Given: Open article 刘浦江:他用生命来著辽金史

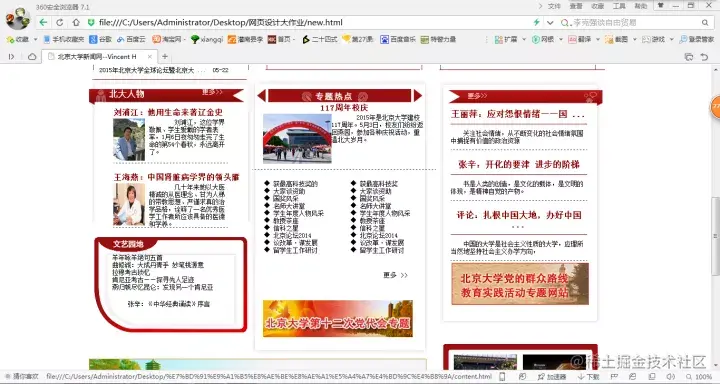Looking at the screenshot, I should pyautogui.click(x=169, y=112).
